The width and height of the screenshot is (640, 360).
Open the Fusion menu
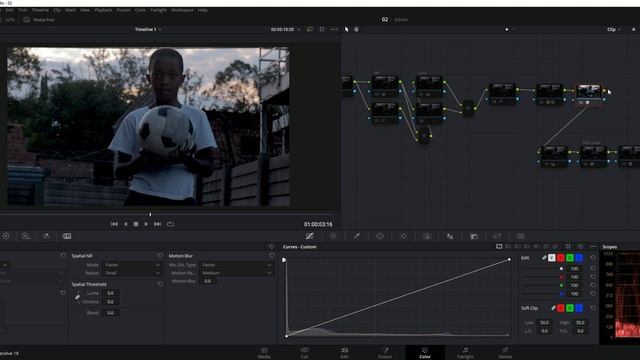[x=123, y=10]
